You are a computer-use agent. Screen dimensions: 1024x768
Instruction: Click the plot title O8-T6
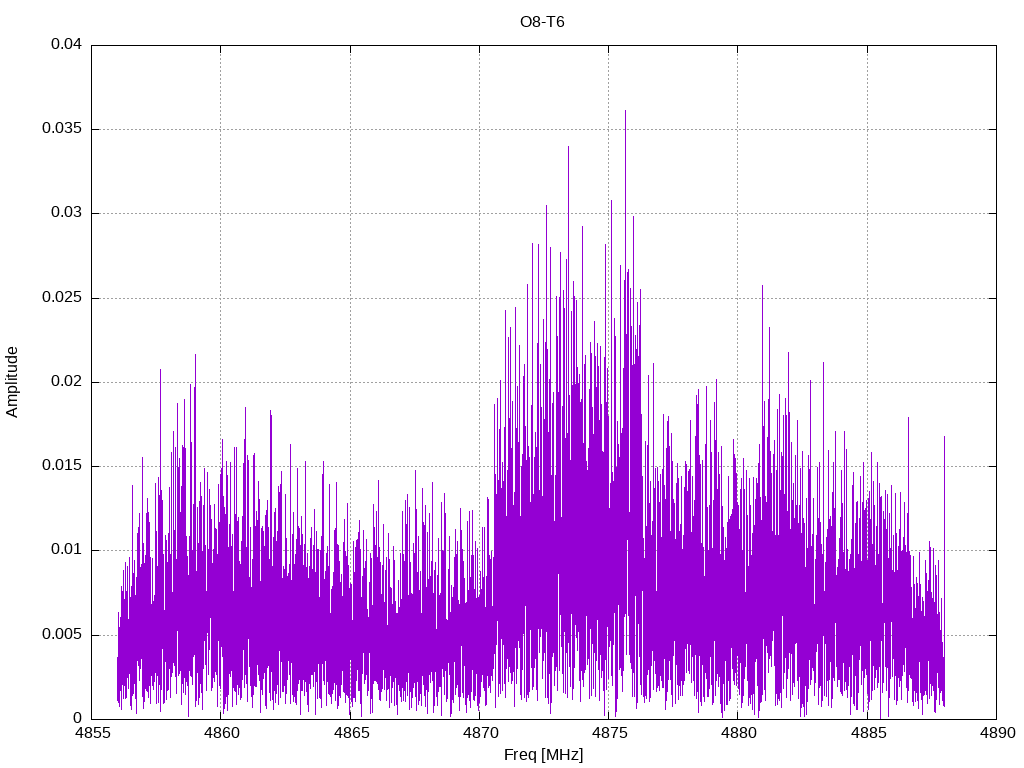543,21
